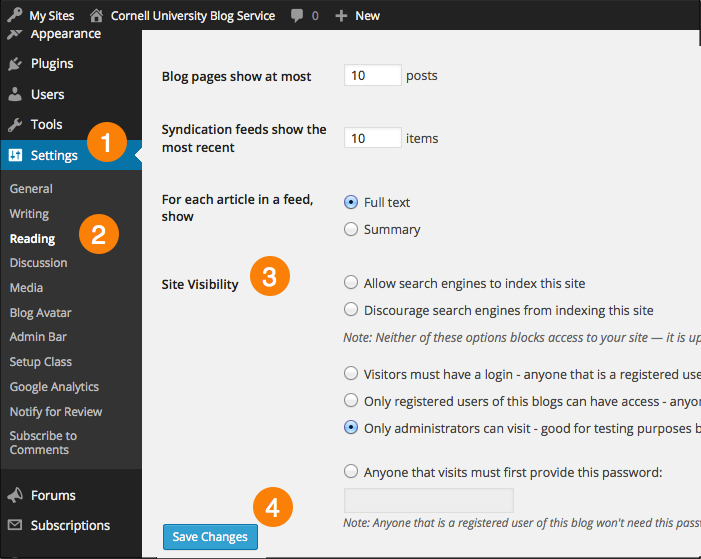Click the Plugins plug icon
The height and width of the screenshot is (559, 701).
point(15,64)
